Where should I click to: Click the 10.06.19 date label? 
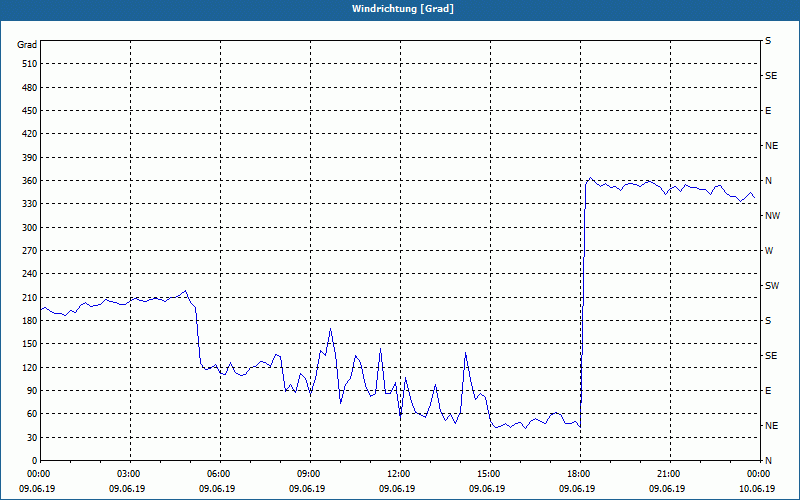tap(757, 489)
